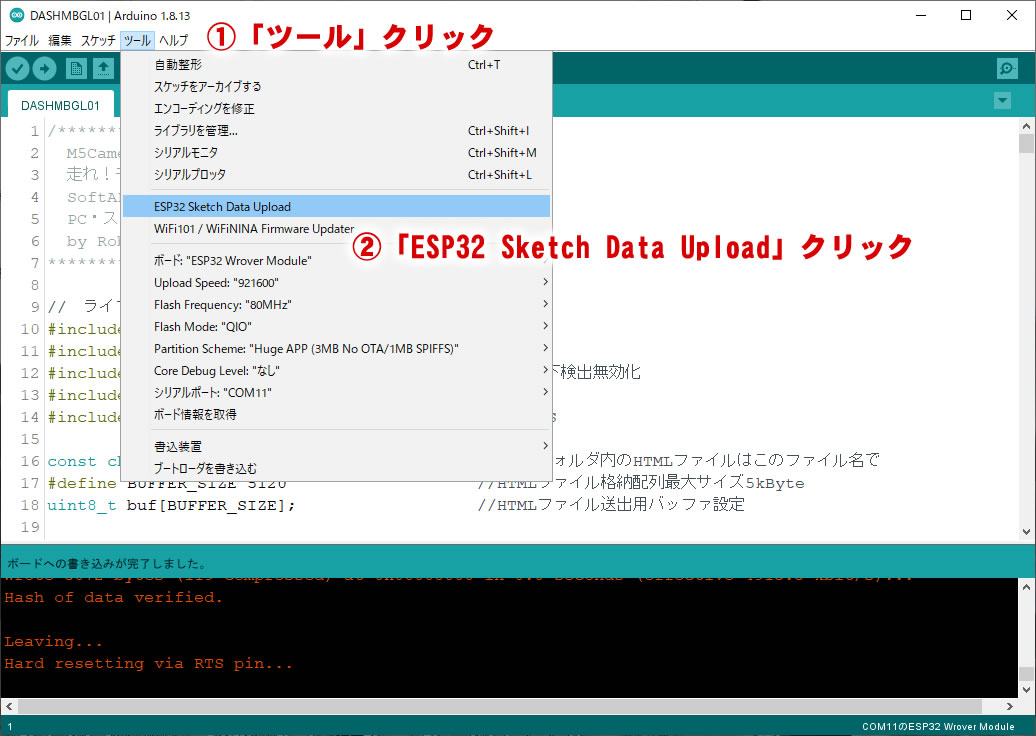Expand Upload Speed "921600" submenu
Screen dimensions: 1036x736
[x=336, y=283]
